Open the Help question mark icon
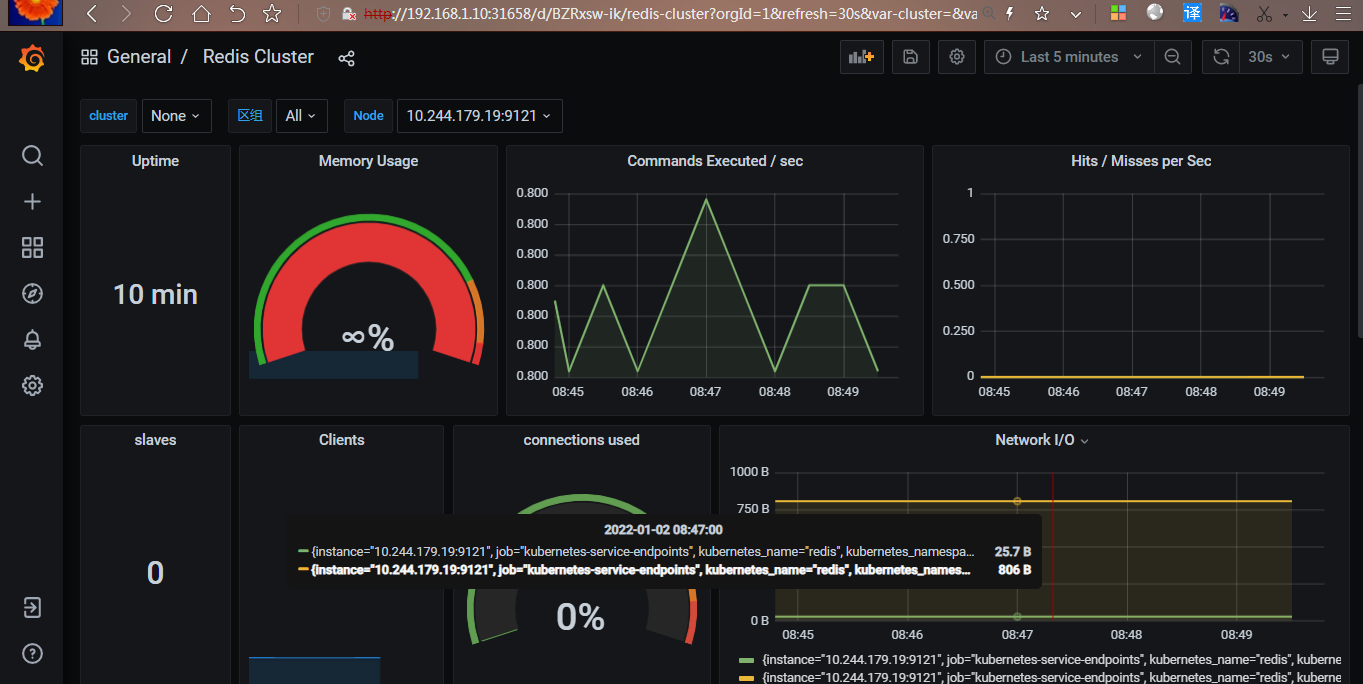The width and height of the screenshot is (1363, 684). (32, 654)
